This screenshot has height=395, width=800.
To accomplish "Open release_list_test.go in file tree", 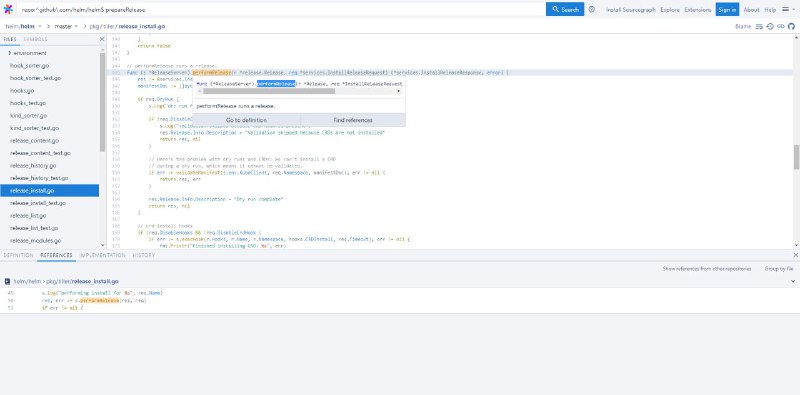I will 34,228.
